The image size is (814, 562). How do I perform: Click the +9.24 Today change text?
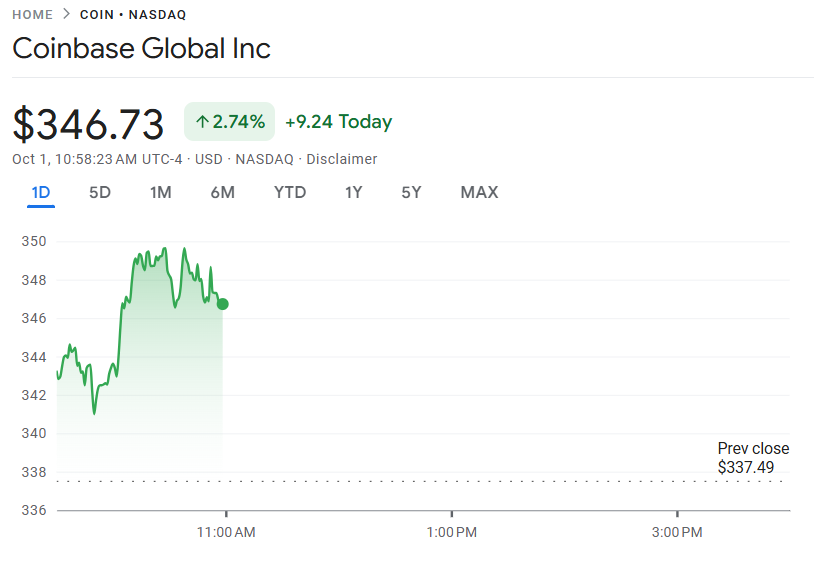[x=338, y=122]
